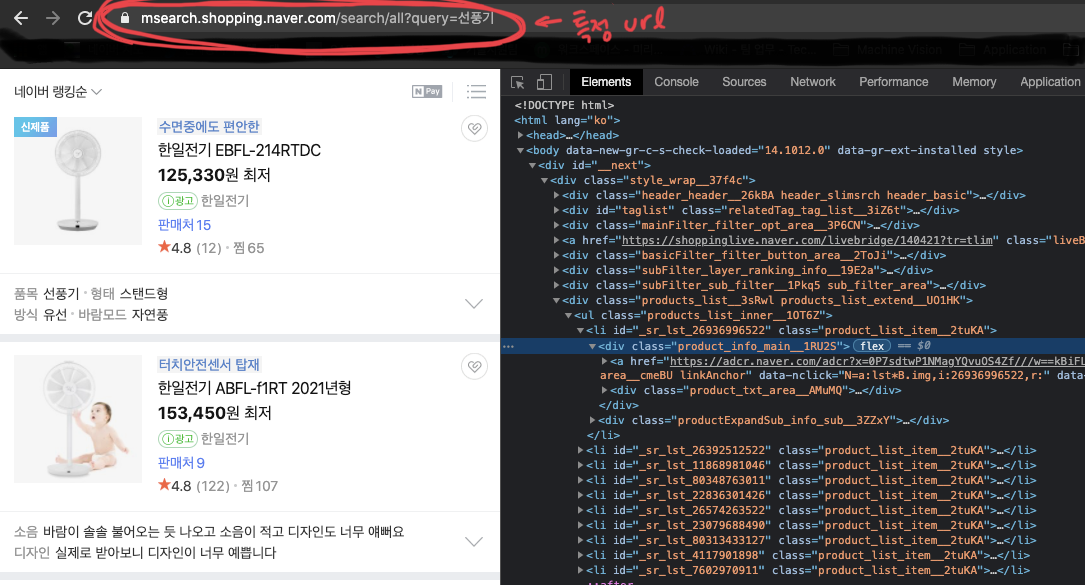Expand the productExpandSub_info_sub div node
This screenshot has width=1085, height=585.
tap(592, 420)
